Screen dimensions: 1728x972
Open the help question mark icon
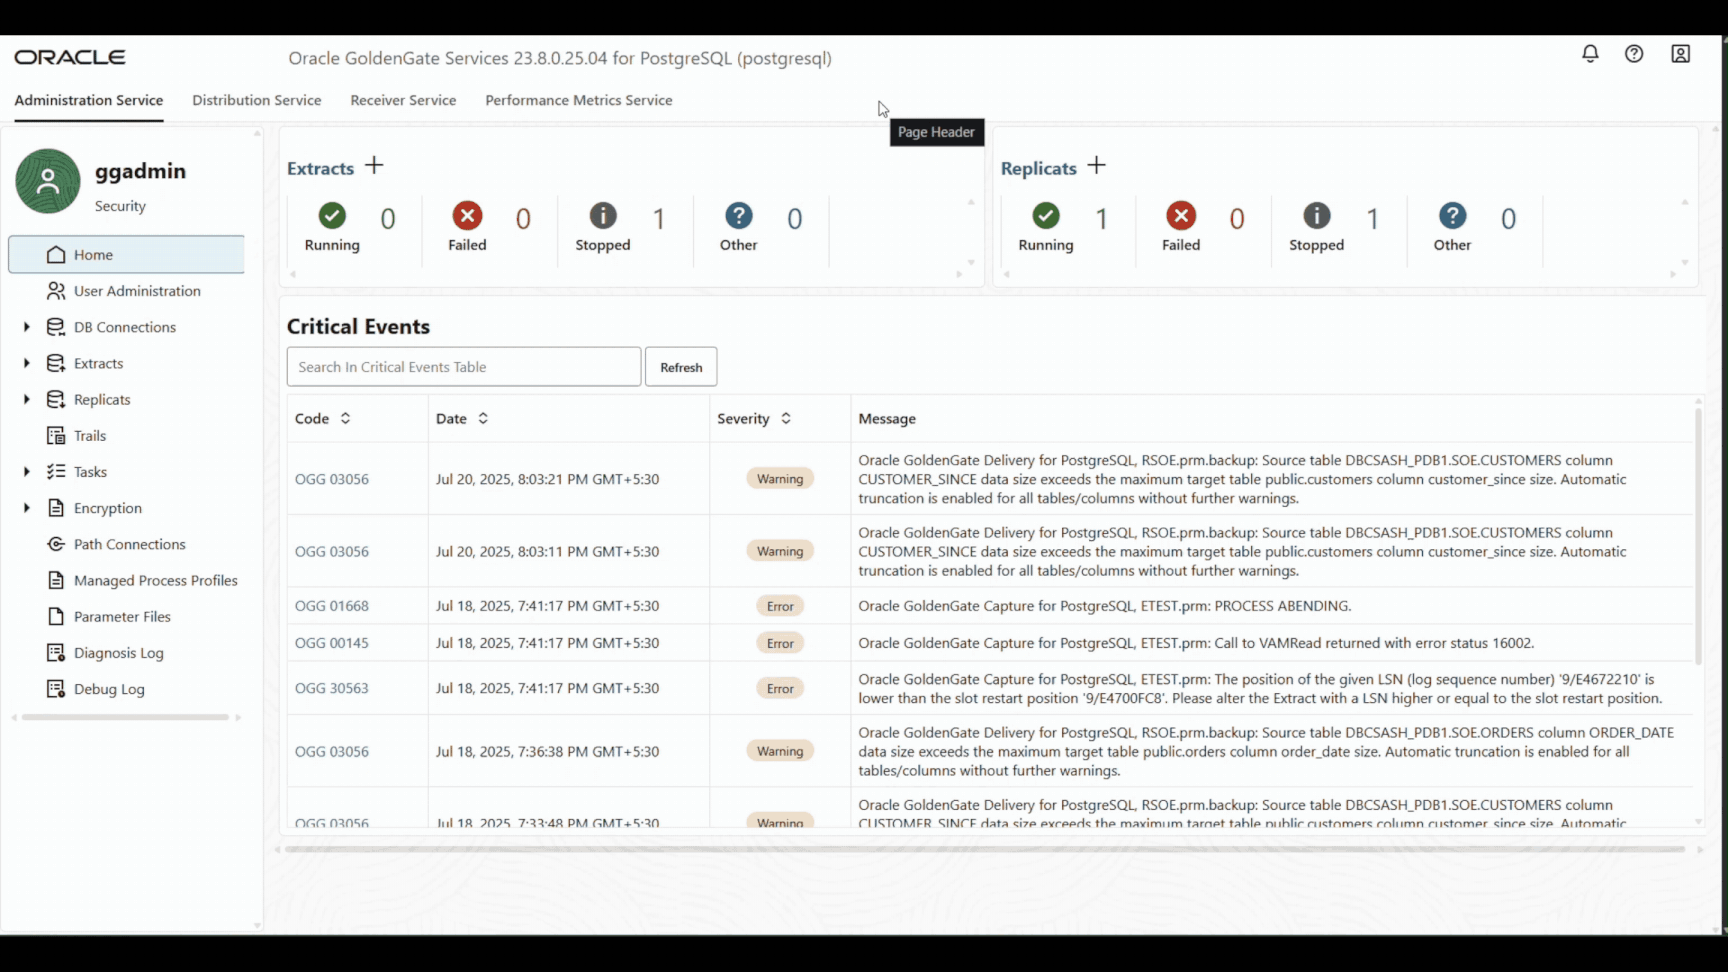point(1634,54)
